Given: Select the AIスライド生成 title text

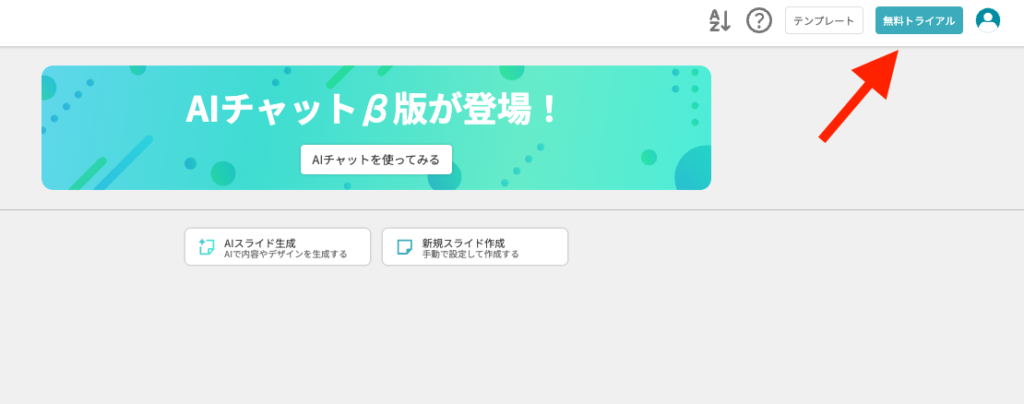Looking at the screenshot, I should pos(260,243).
